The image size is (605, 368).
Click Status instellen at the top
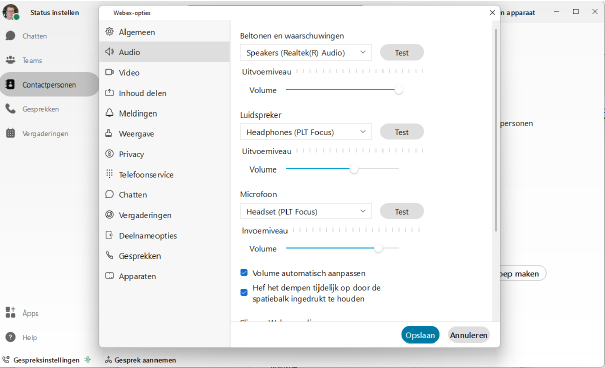pos(54,12)
